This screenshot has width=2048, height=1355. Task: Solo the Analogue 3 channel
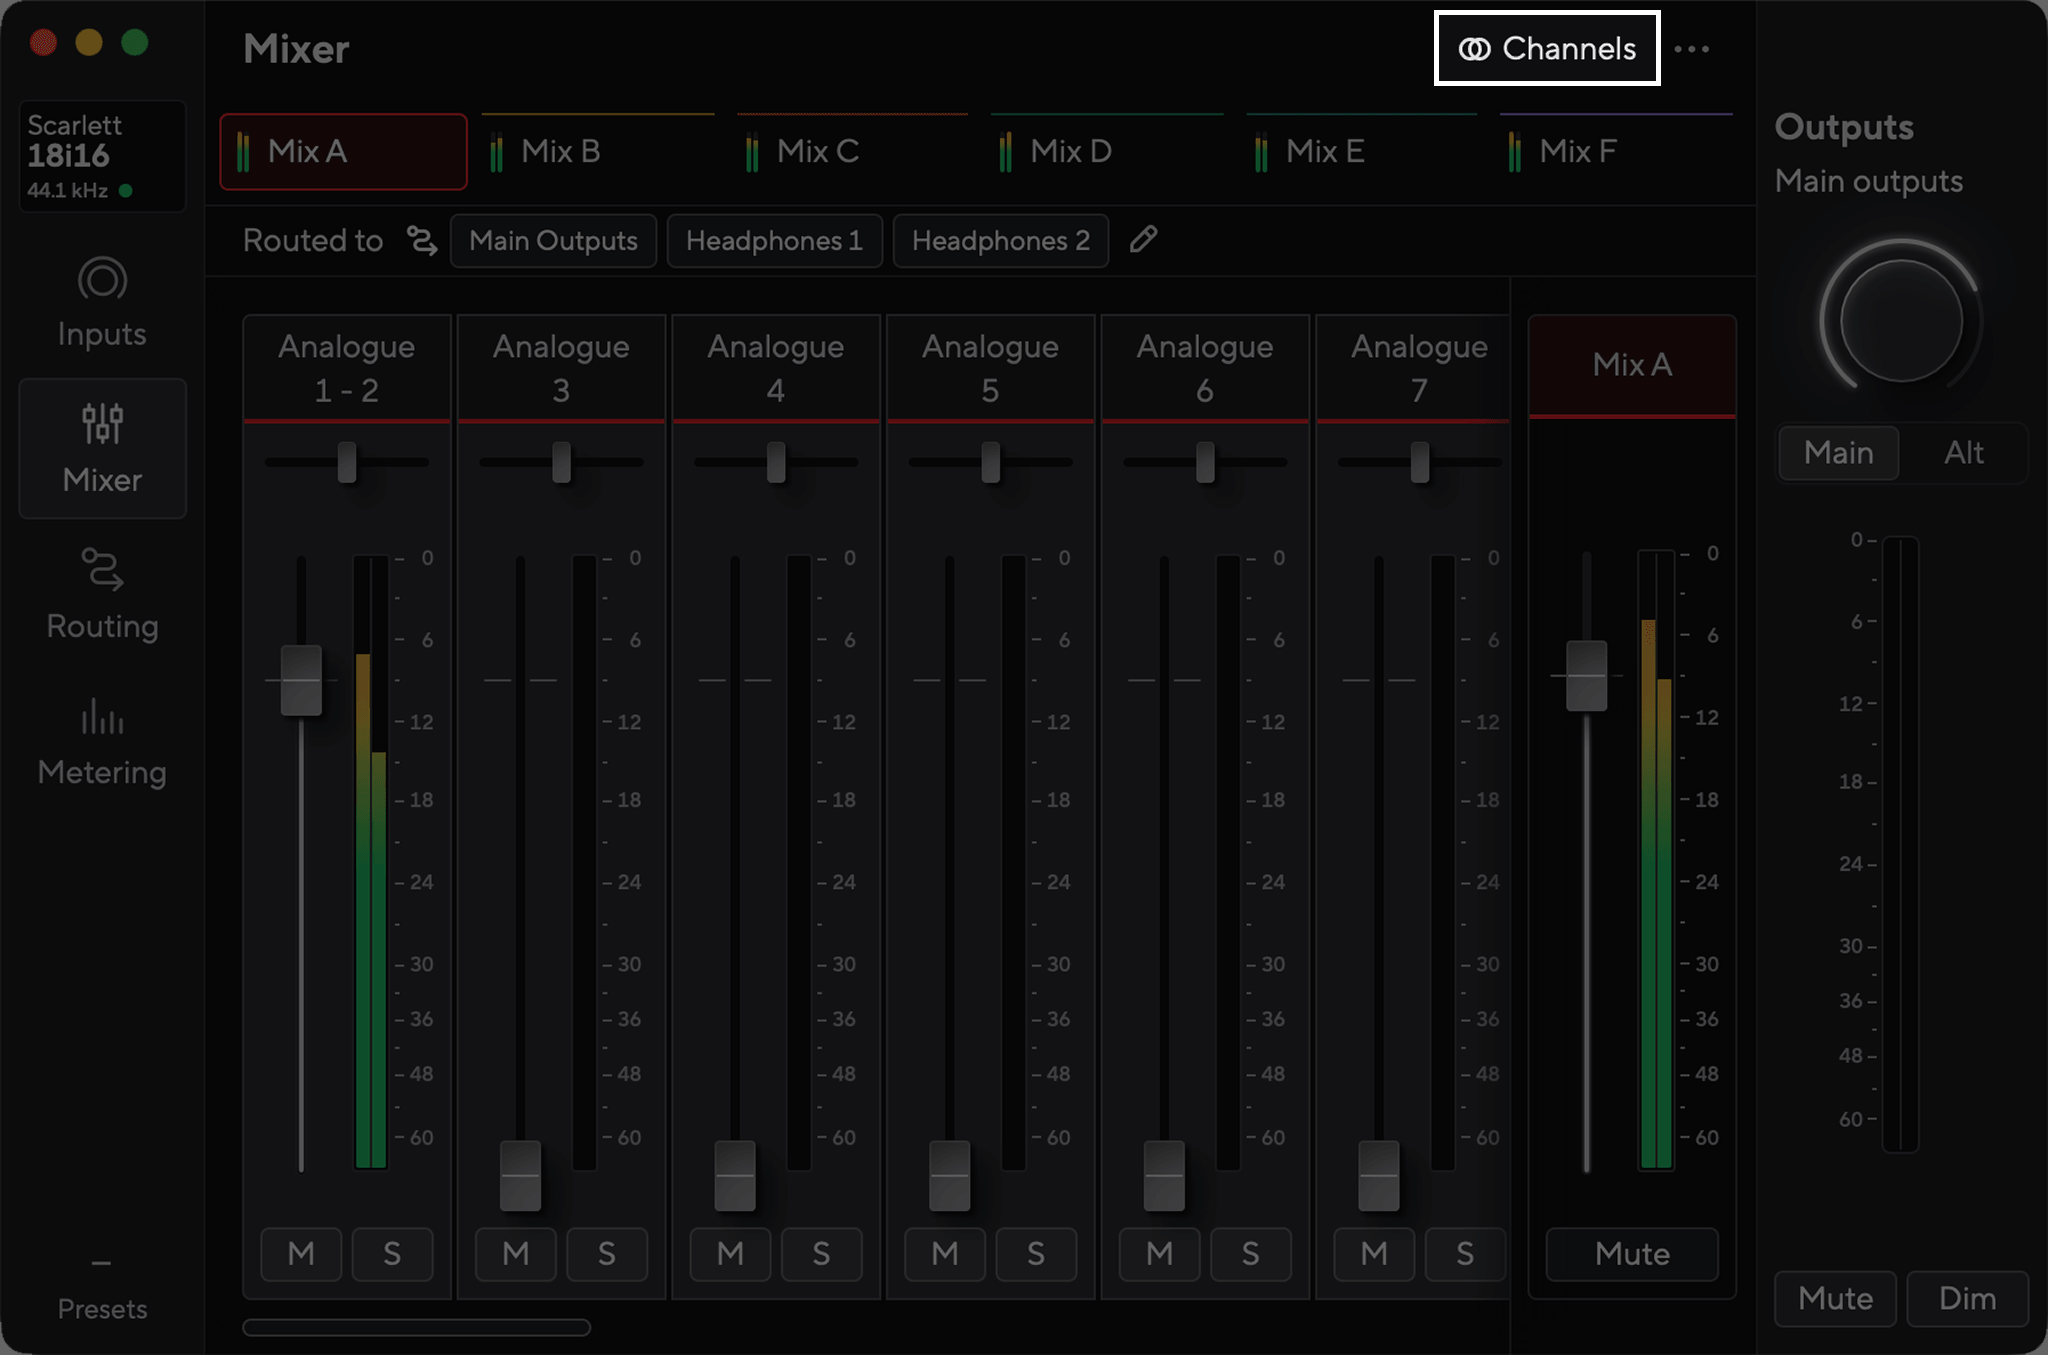point(607,1254)
